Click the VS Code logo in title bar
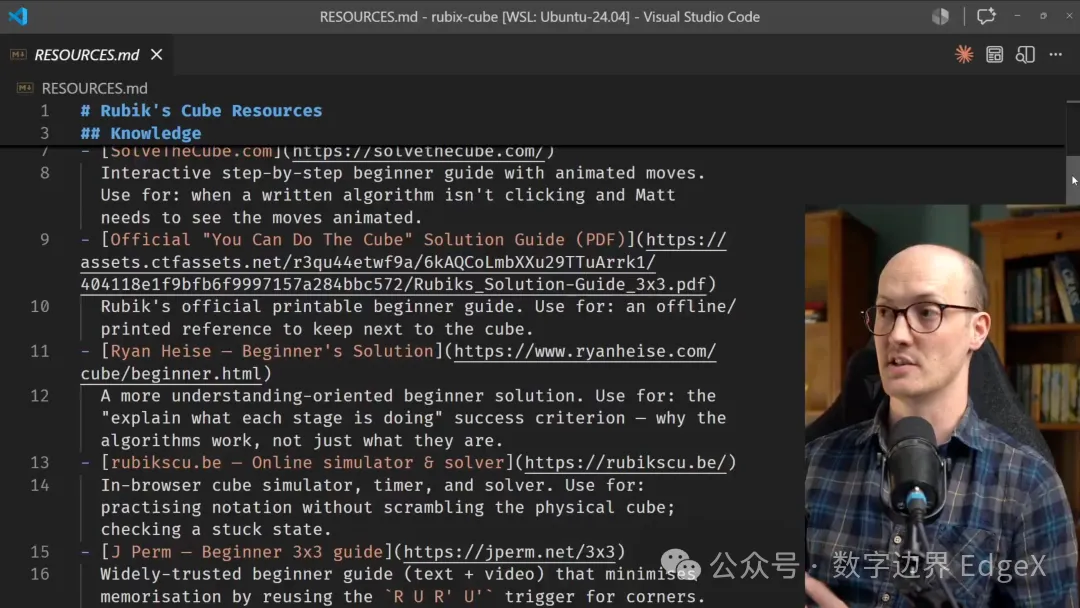Image resolution: width=1080 pixels, height=608 pixels. (x=17, y=16)
